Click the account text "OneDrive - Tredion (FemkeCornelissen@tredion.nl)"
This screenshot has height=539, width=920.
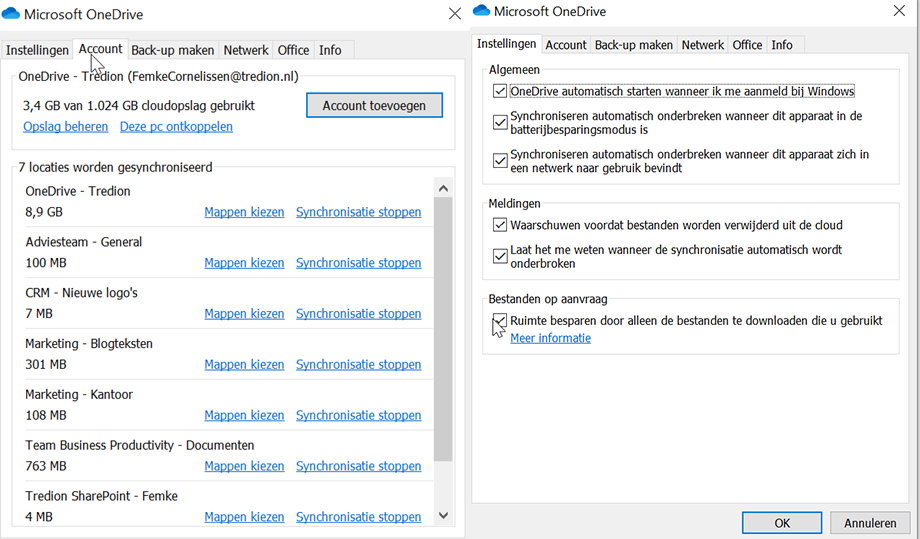pos(158,77)
